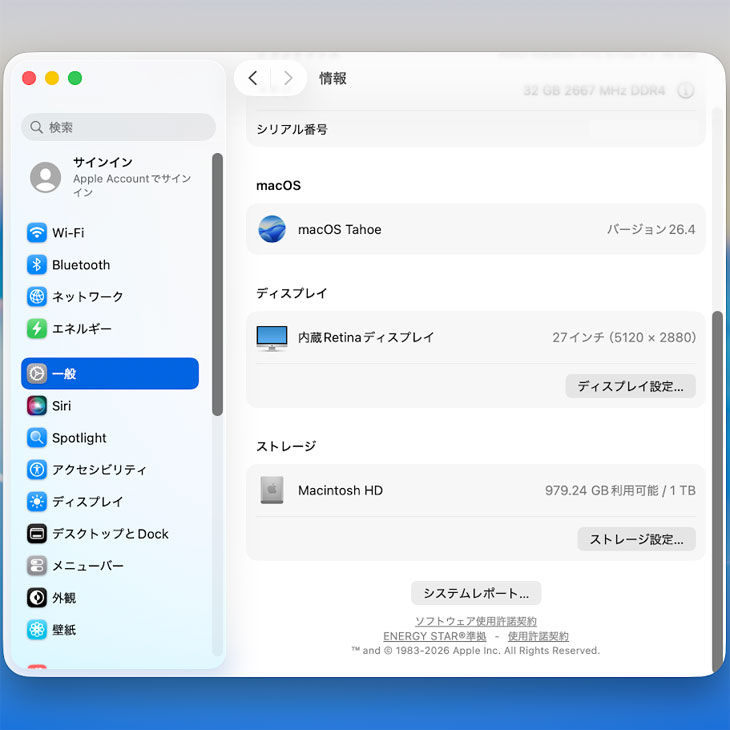Open 外観 settings pane
Viewport: 730px width, 730px height.
pos(64,598)
